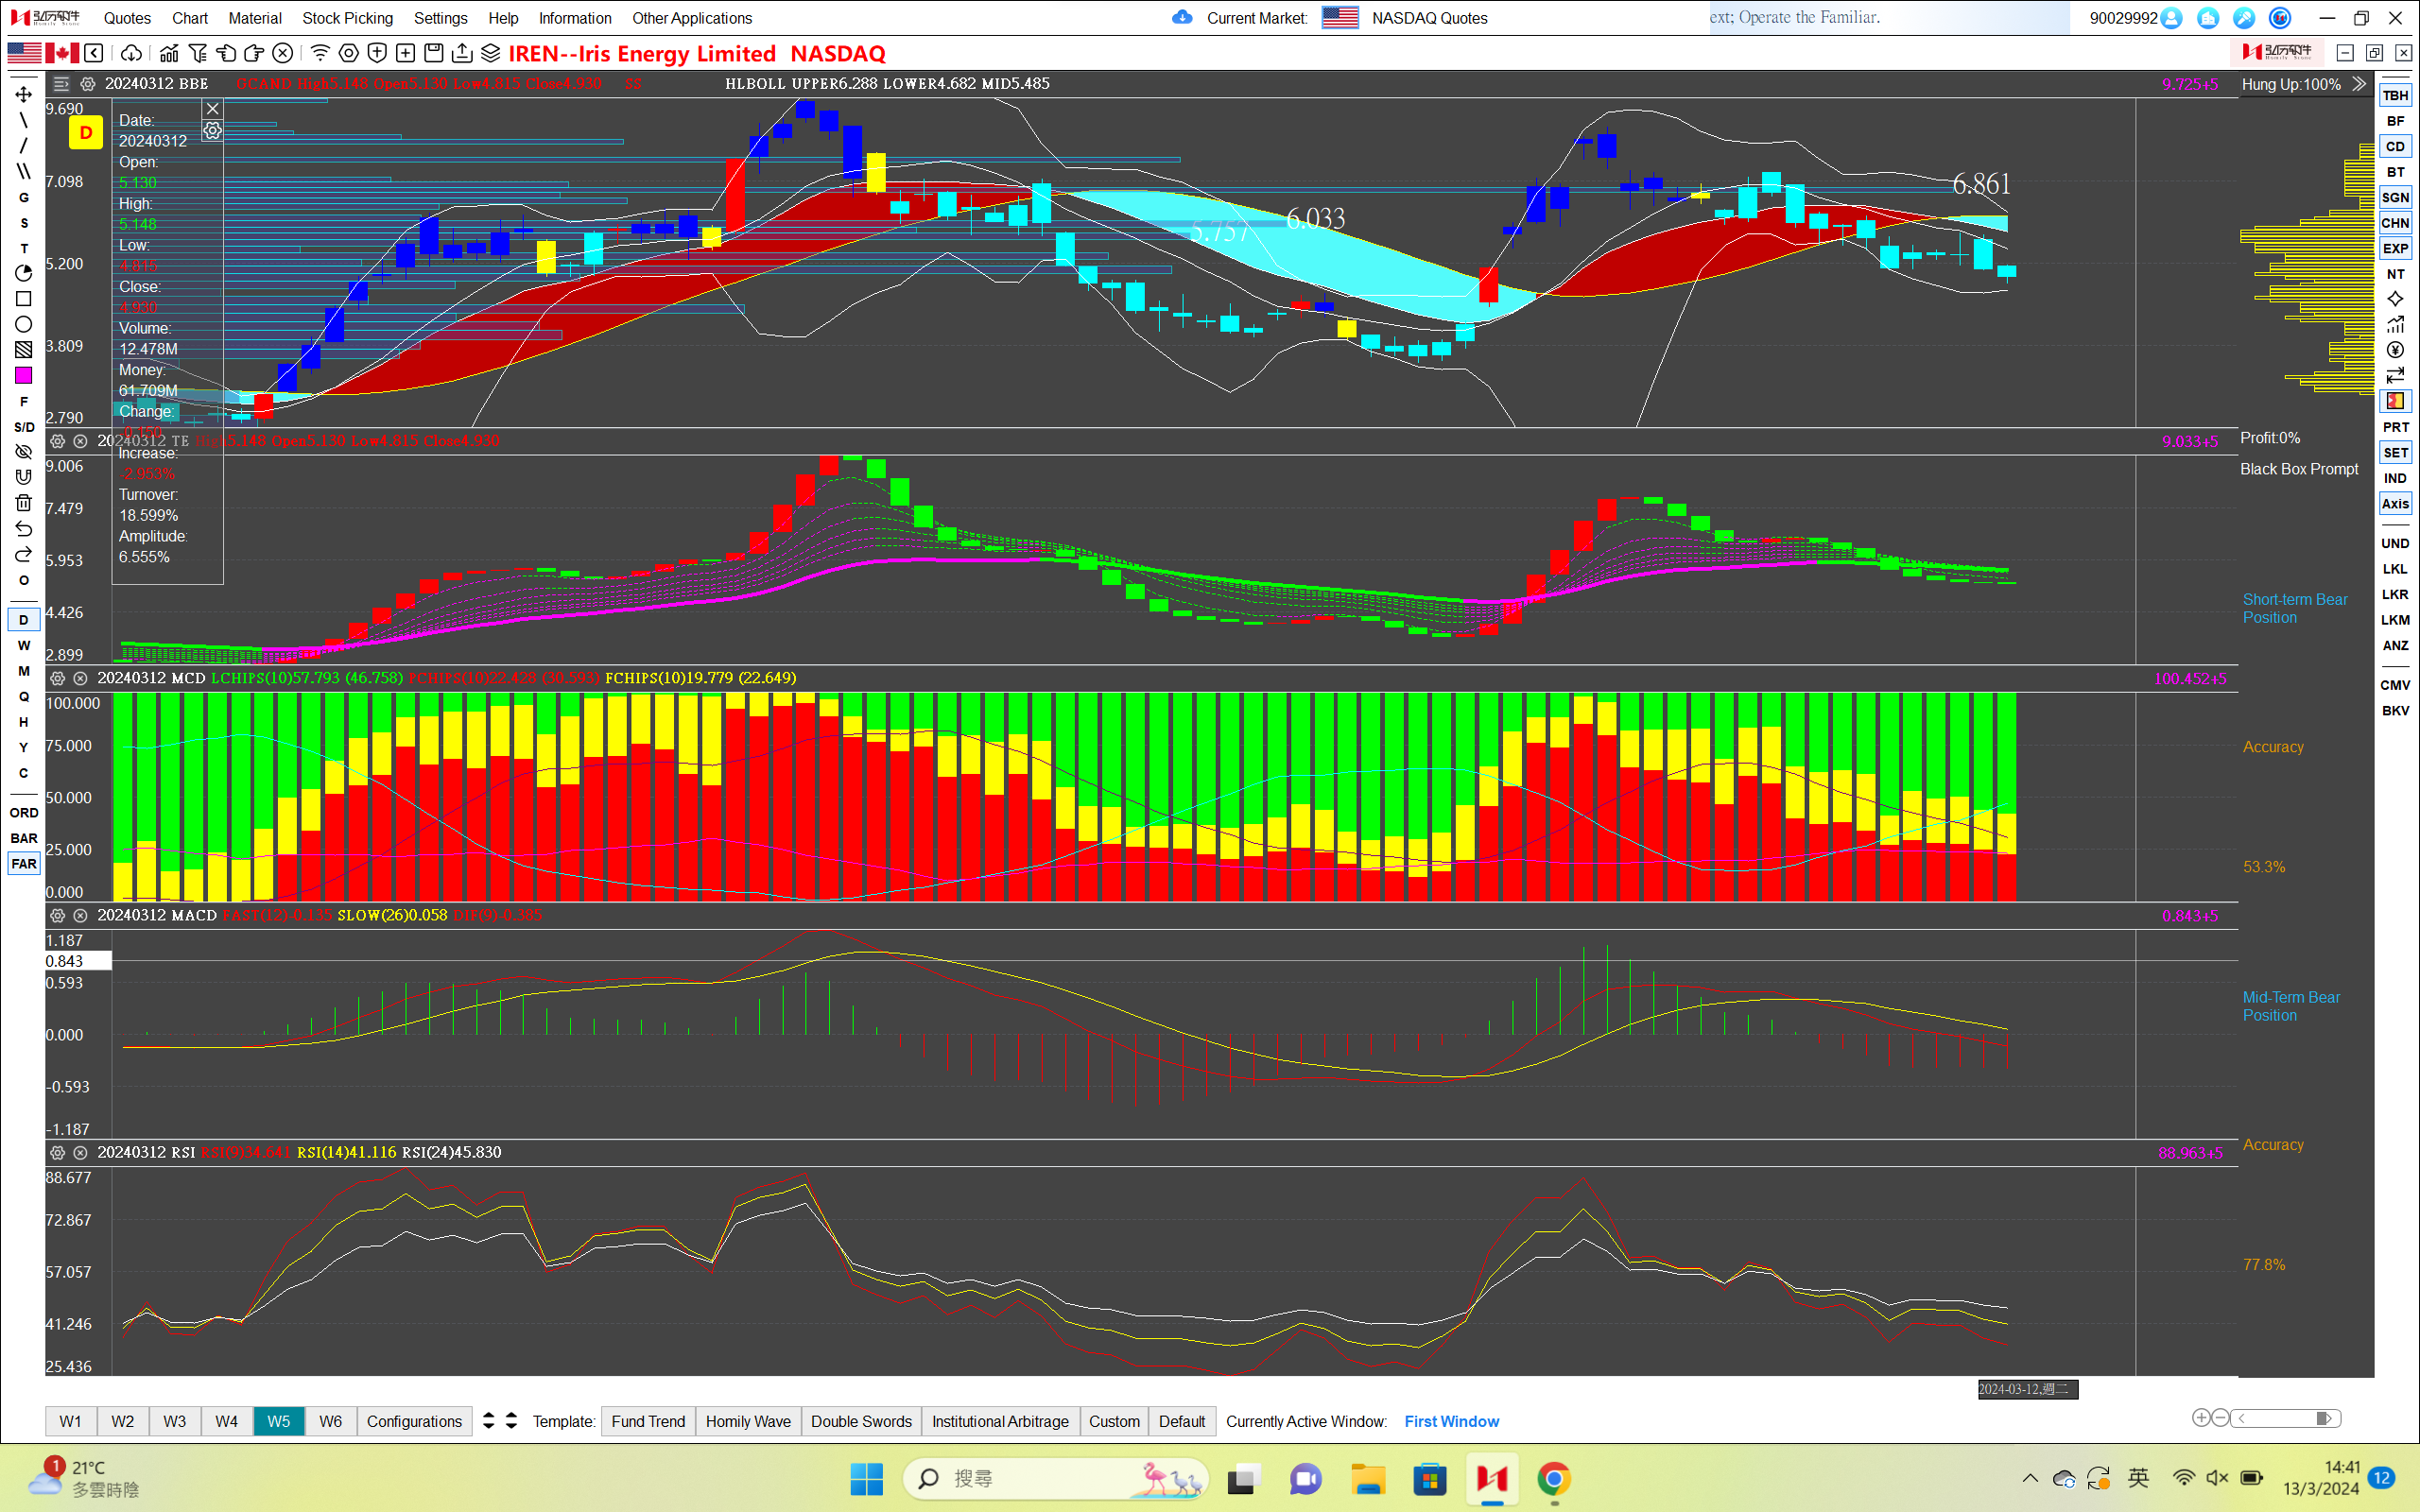Click the Default template button
This screenshot has width=2420, height=1512.
click(x=1182, y=1421)
